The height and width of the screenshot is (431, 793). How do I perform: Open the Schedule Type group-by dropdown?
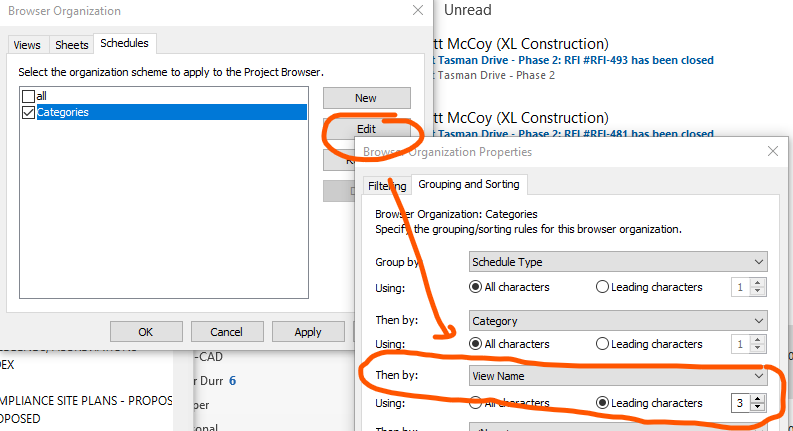tap(618, 262)
